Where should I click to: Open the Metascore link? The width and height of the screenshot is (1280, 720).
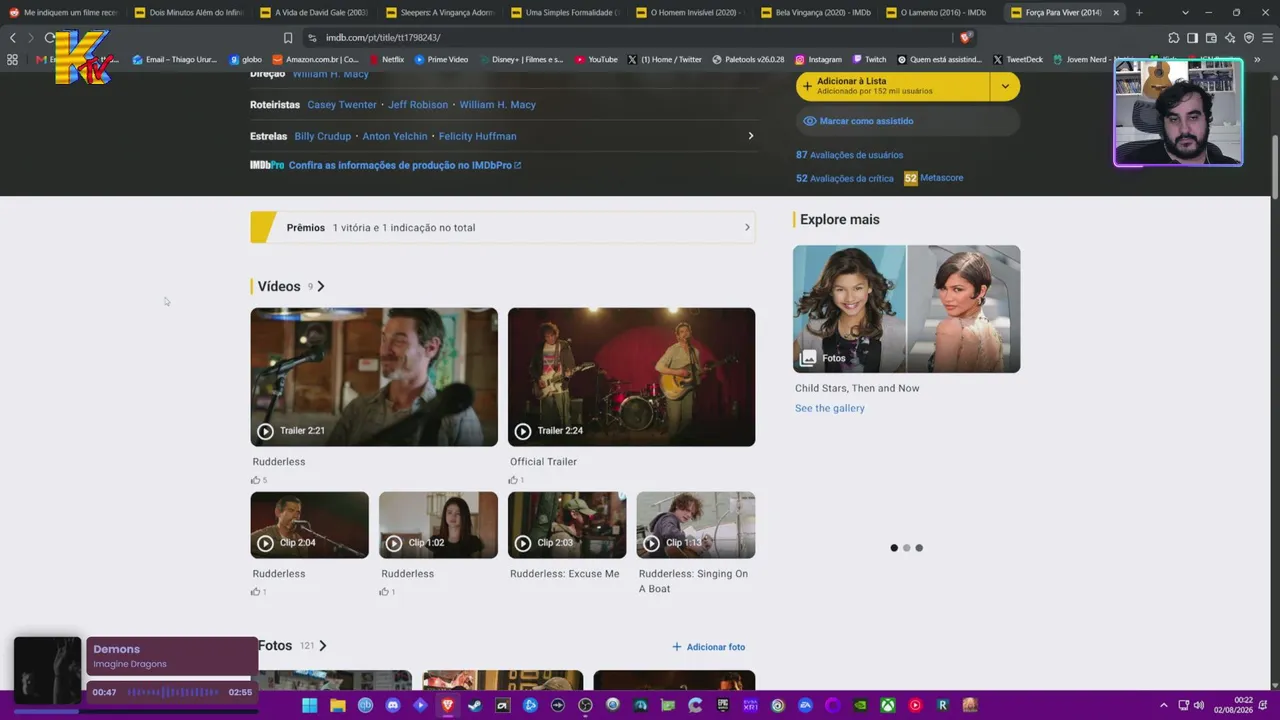pyautogui.click(x=934, y=178)
